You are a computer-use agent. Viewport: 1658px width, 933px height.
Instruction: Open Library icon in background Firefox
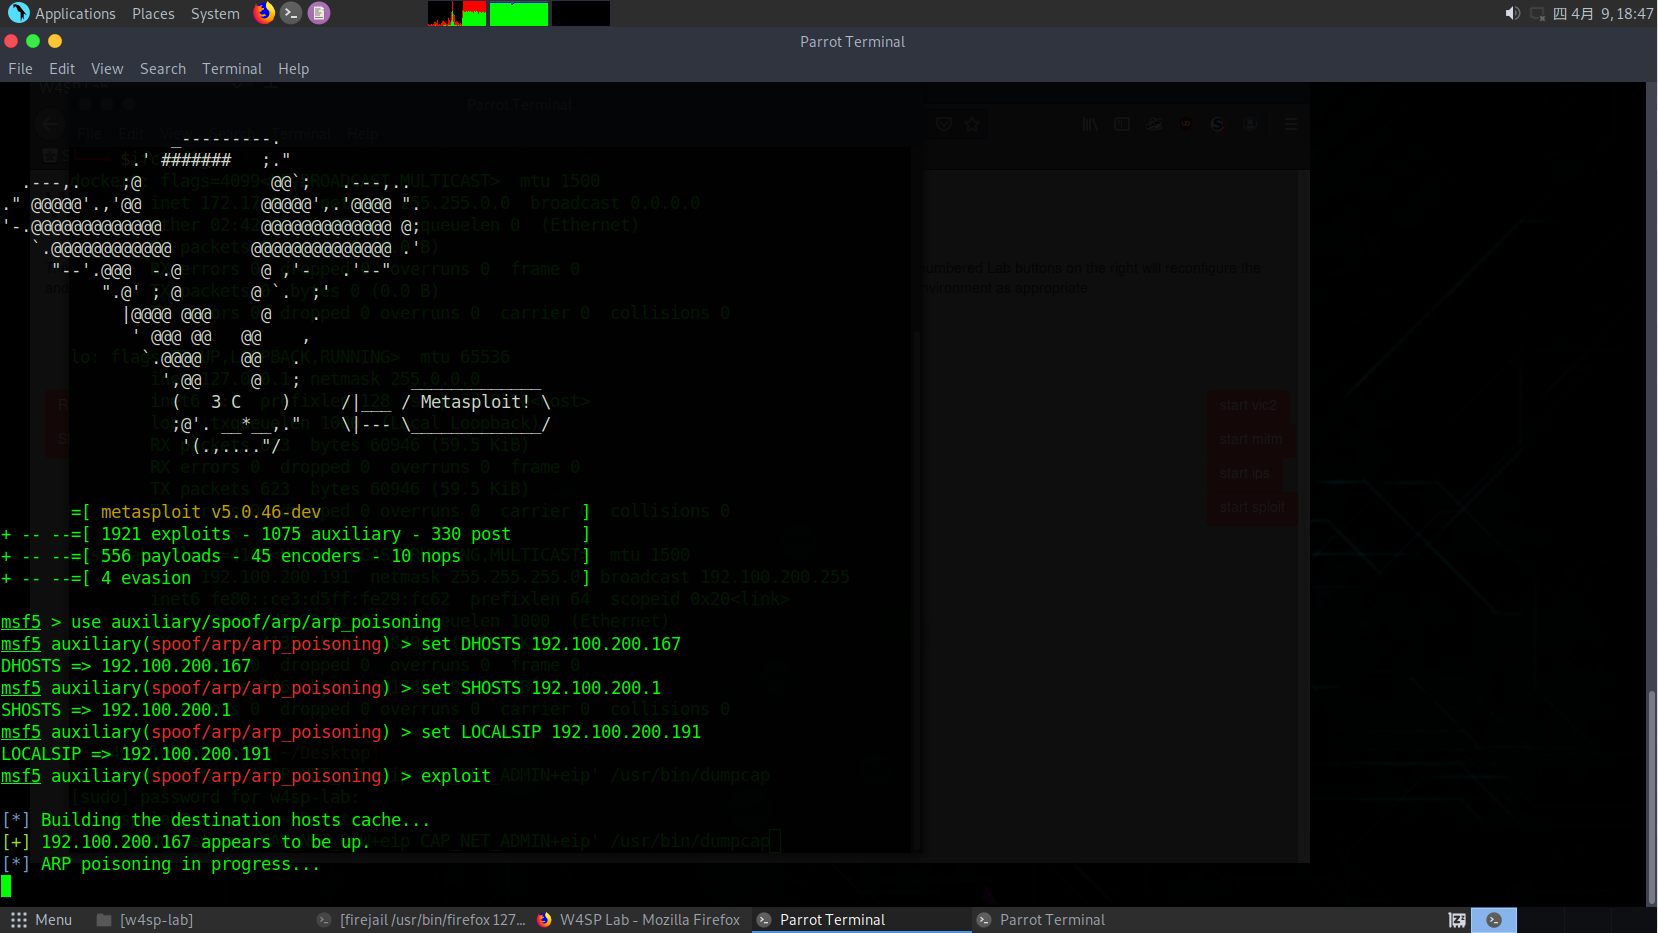point(1090,124)
